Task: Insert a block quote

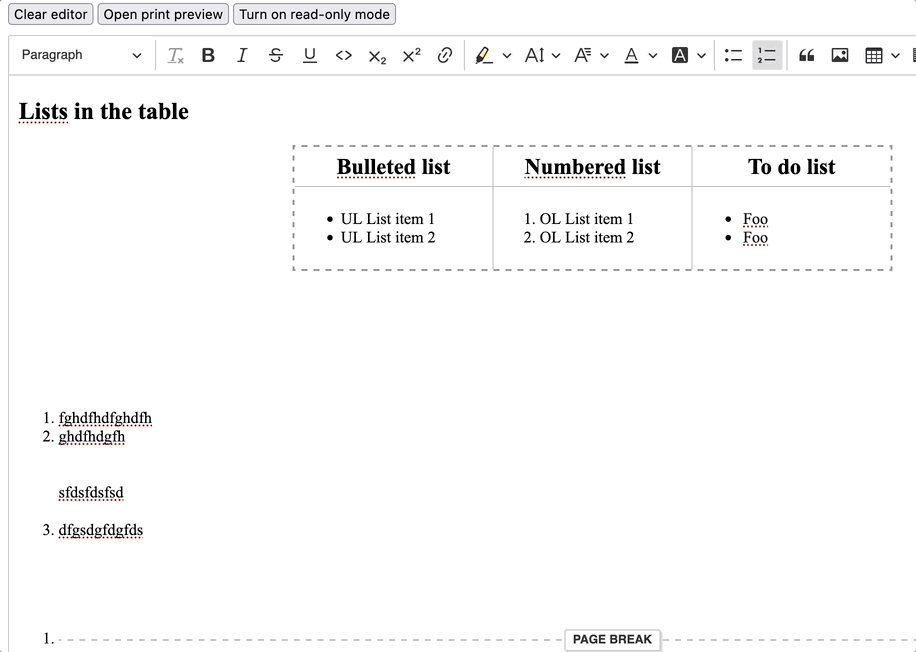Action: tap(807, 55)
